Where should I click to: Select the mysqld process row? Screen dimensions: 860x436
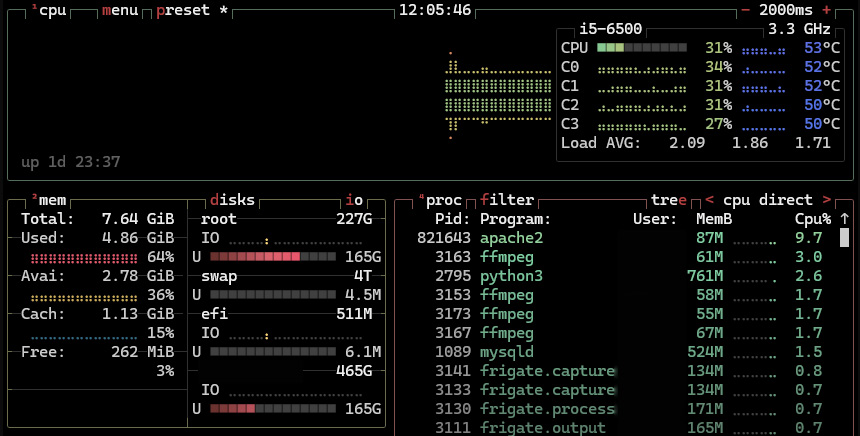pyautogui.click(x=507, y=352)
